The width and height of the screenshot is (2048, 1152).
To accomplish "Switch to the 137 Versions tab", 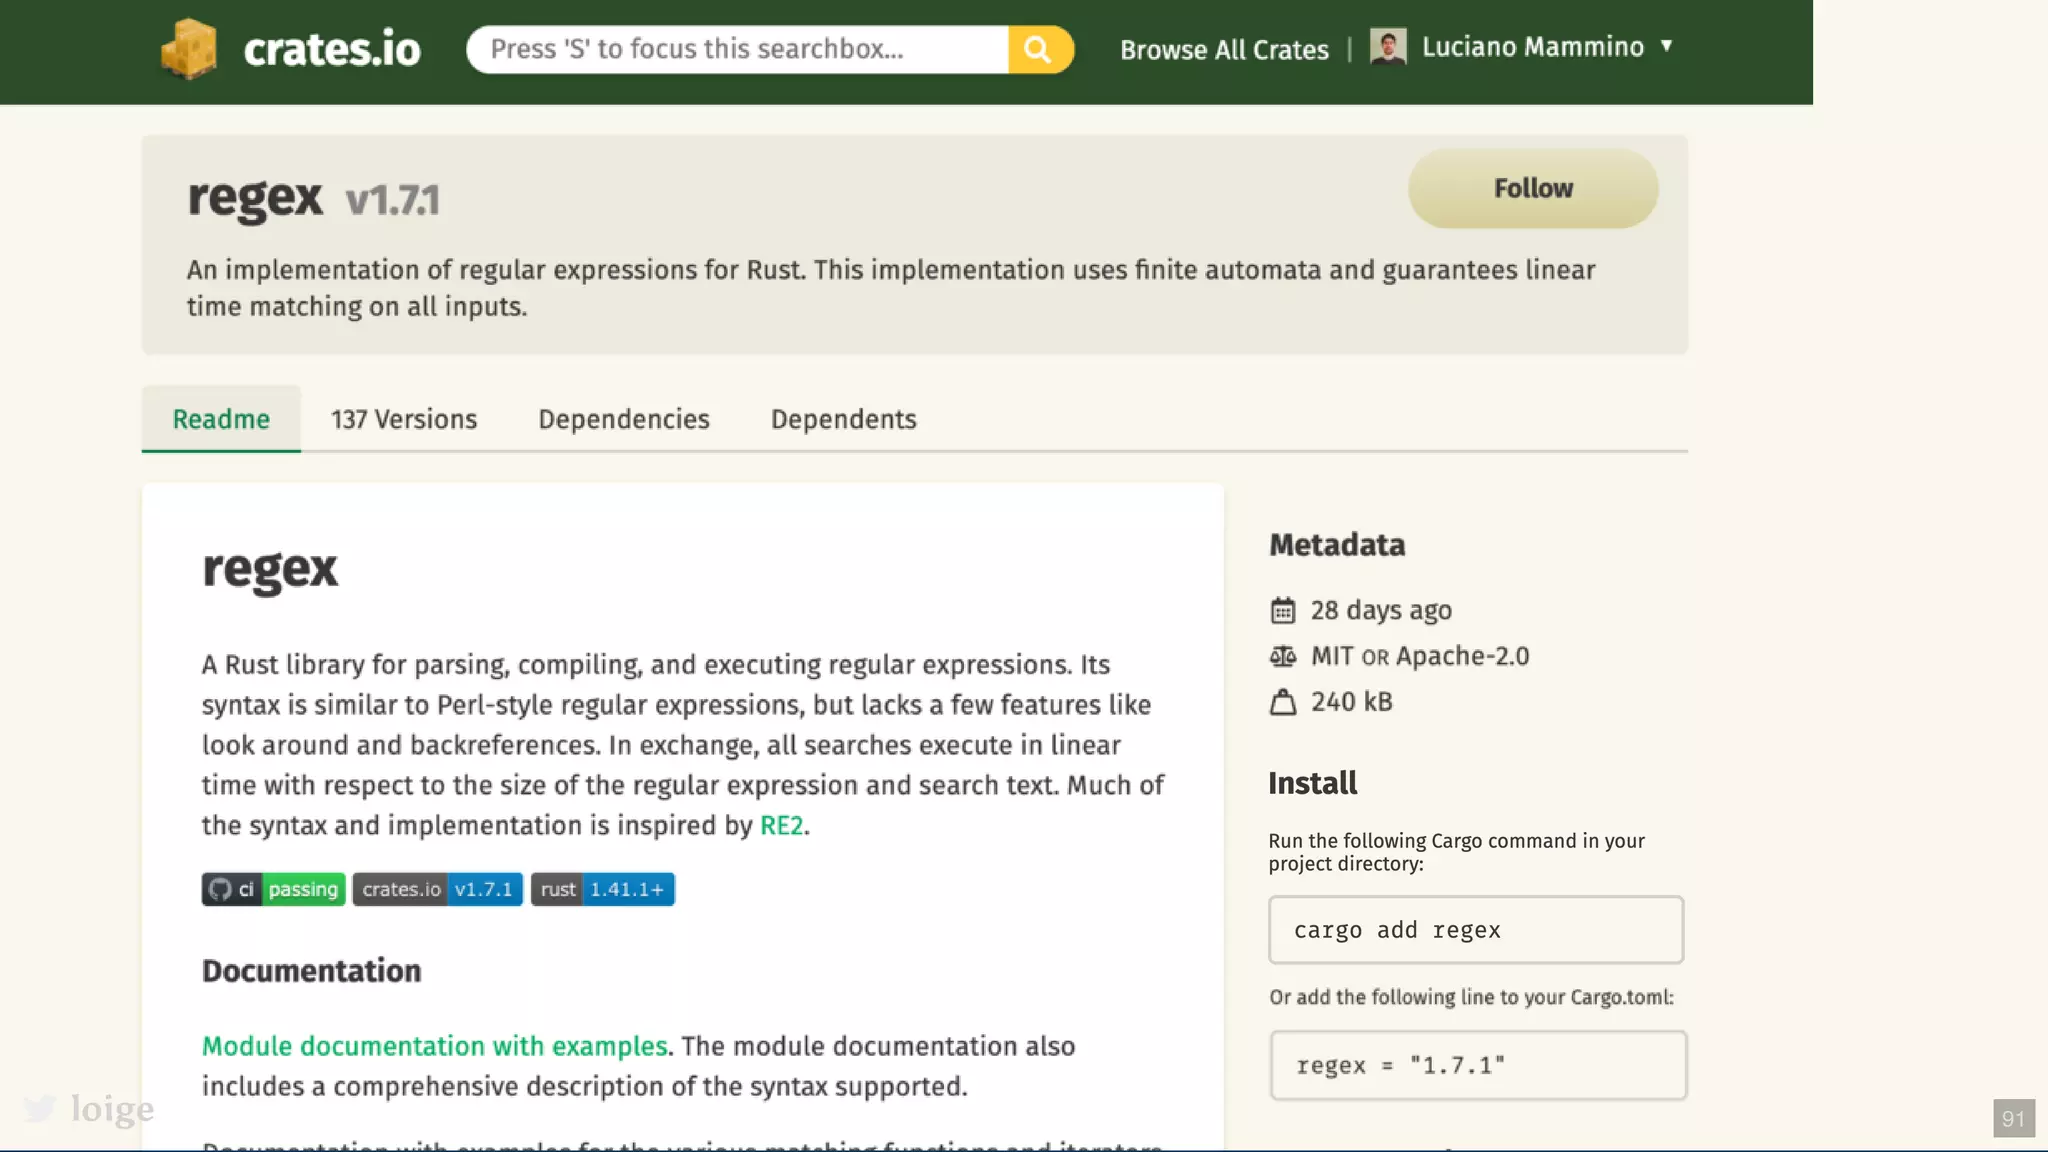I will tap(404, 419).
